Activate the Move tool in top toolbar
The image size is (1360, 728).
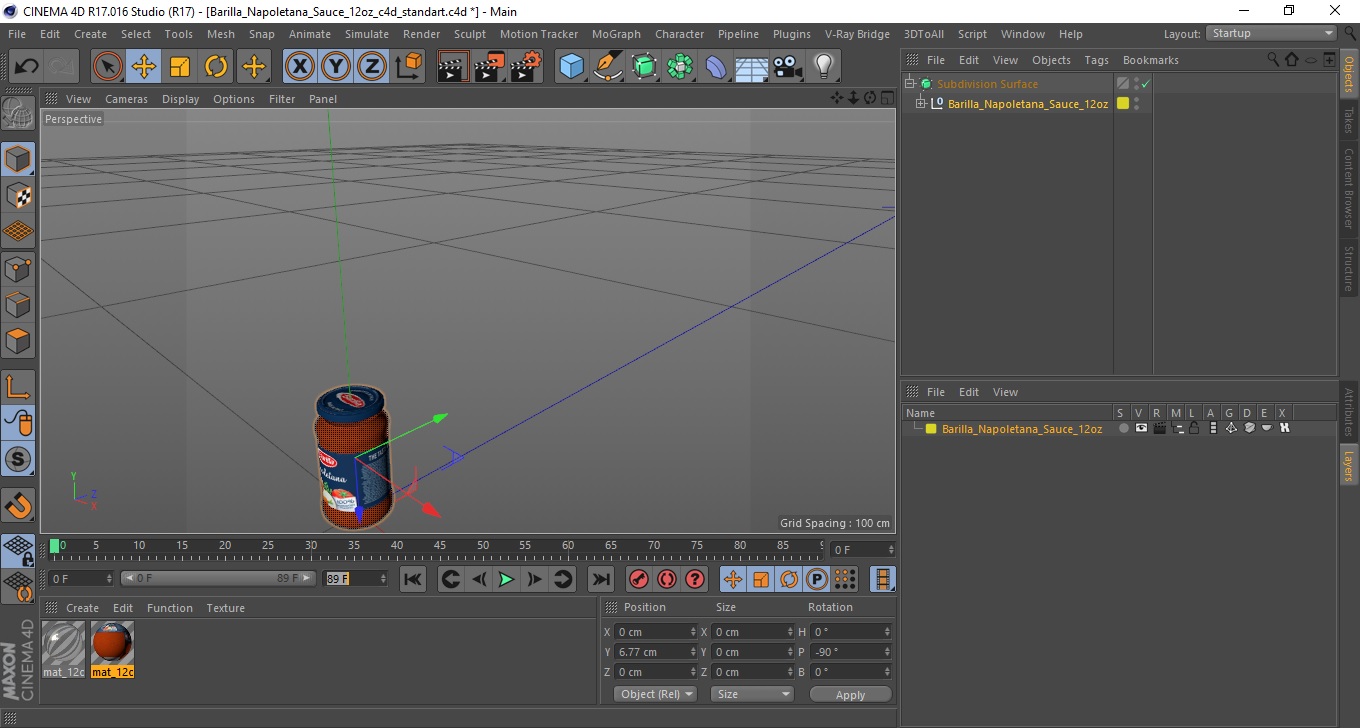144,67
